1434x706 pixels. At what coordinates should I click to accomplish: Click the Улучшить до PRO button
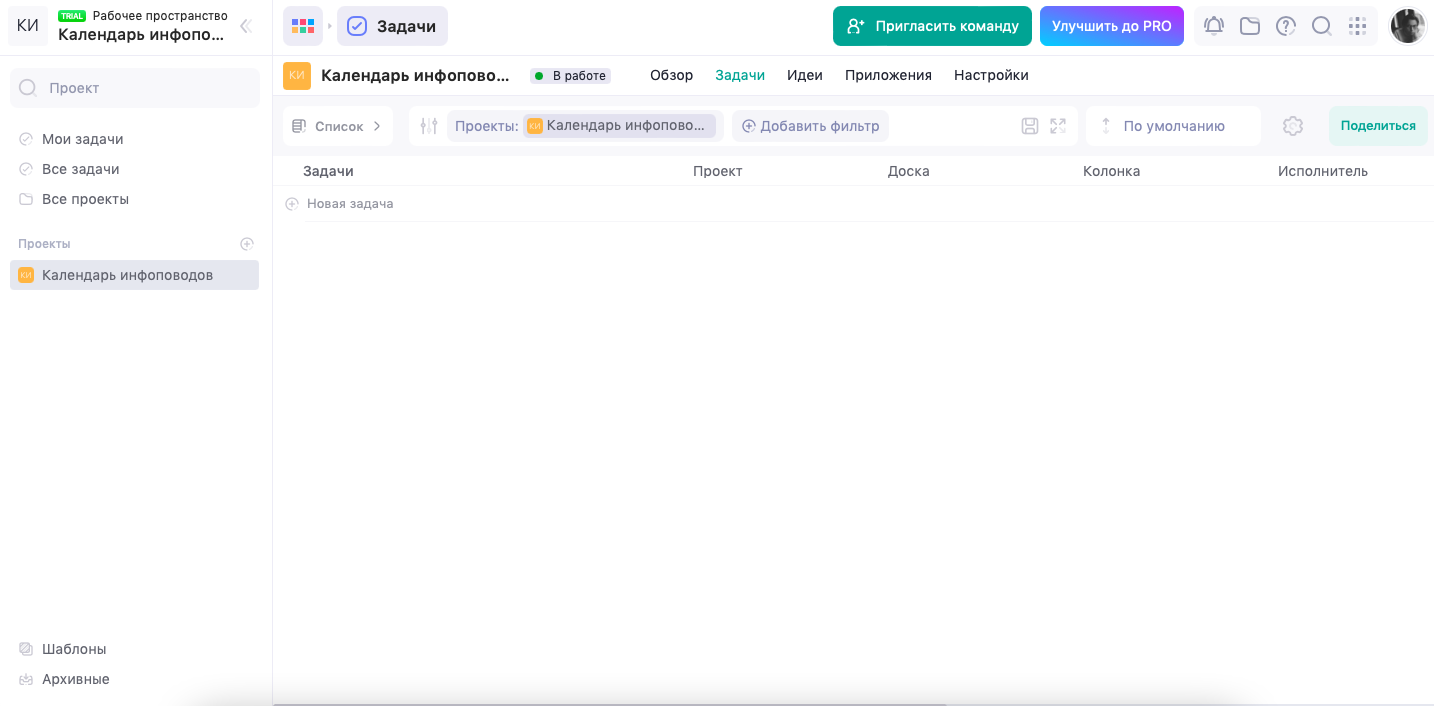(1111, 26)
